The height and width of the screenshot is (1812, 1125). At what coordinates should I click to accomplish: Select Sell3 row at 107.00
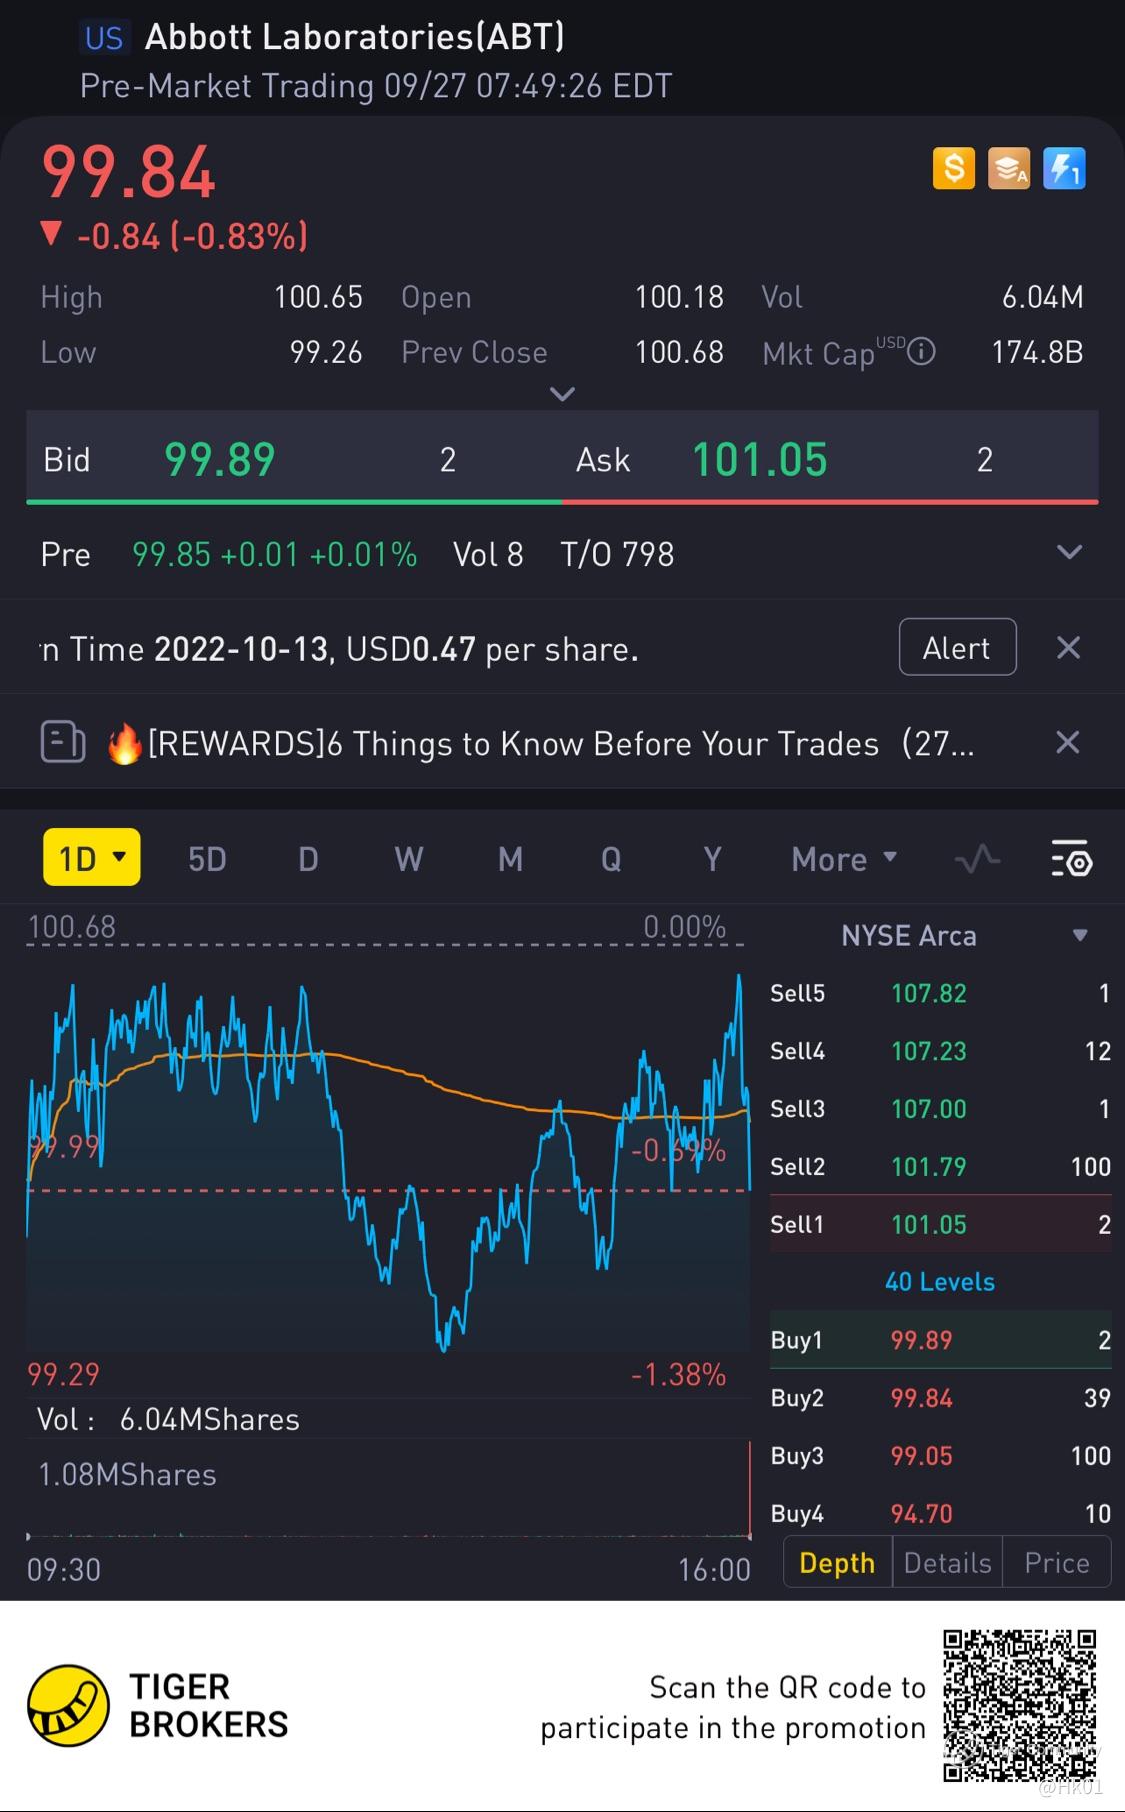(940, 1109)
